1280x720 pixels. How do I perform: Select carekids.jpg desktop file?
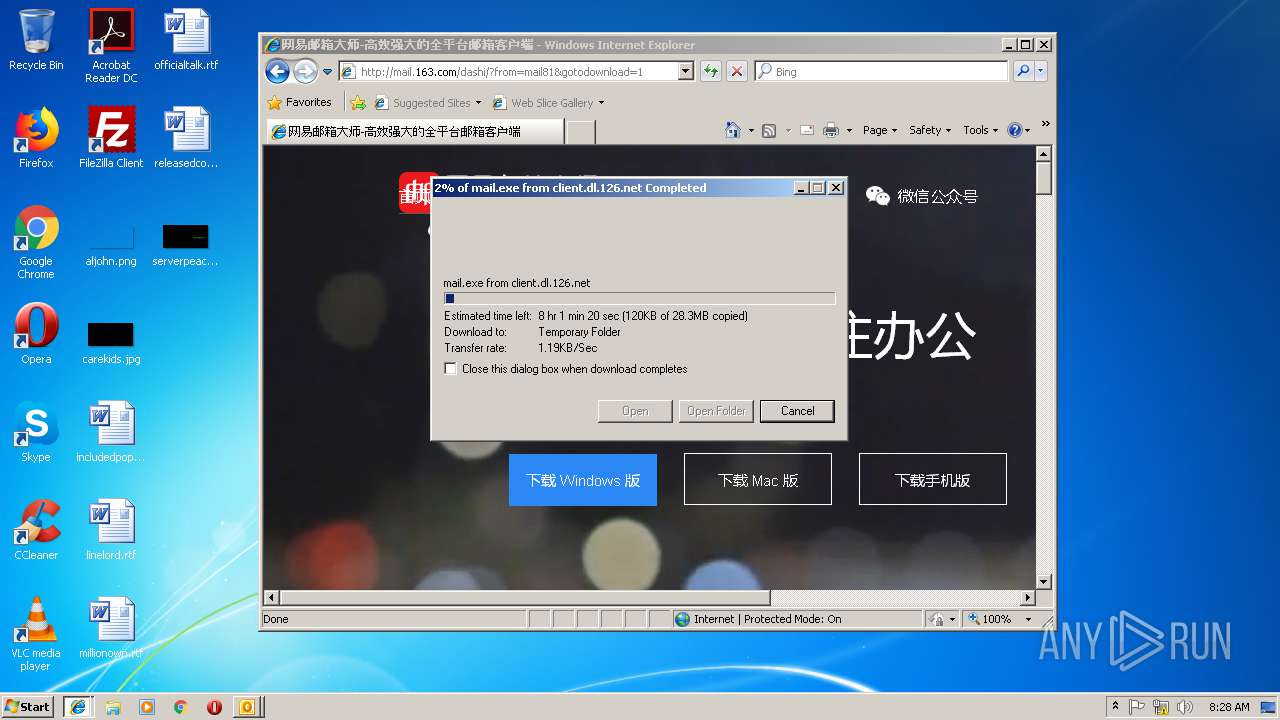(111, 342)
